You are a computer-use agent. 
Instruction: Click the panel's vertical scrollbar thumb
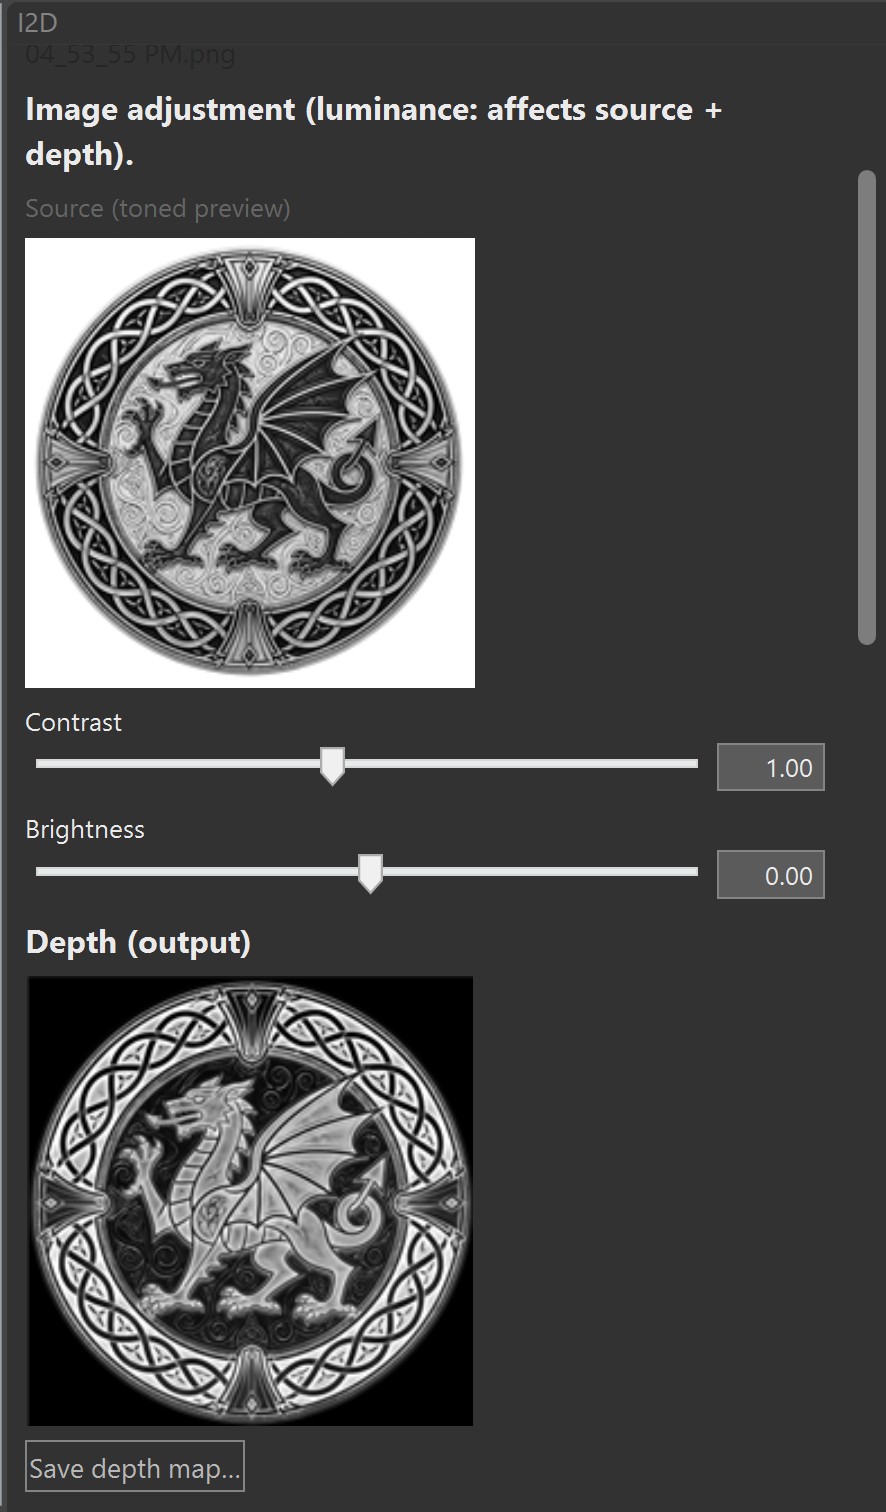(867, 408)
